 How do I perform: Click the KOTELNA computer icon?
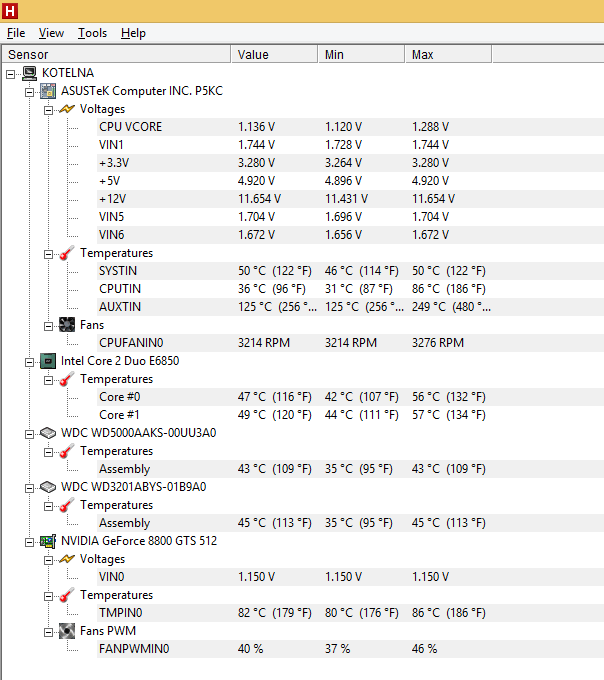[29, 73]
